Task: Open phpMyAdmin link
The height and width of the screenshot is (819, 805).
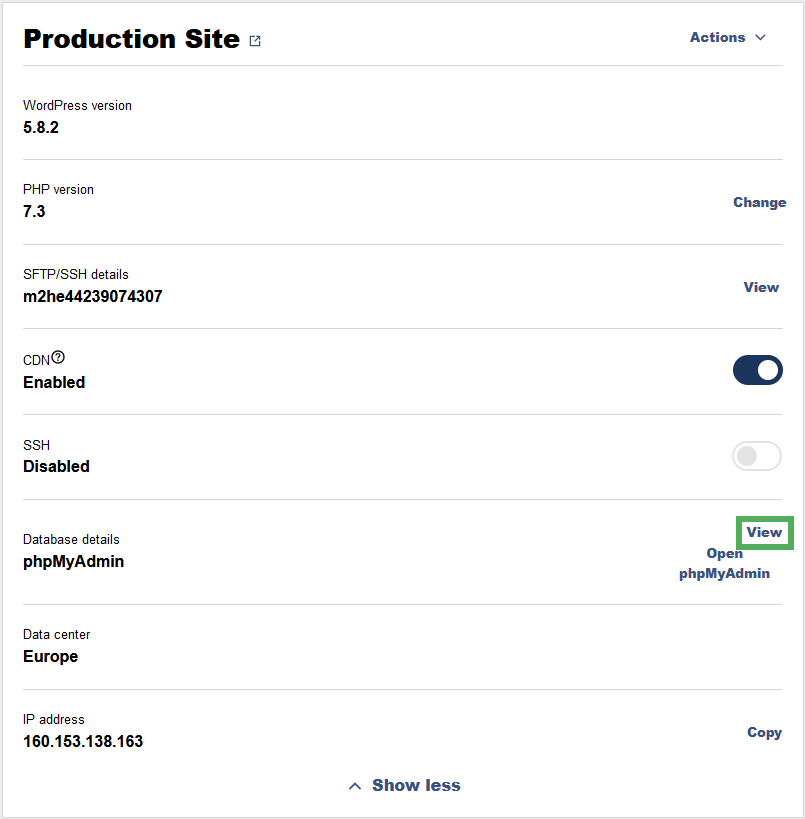Action: tap(724, 563)
